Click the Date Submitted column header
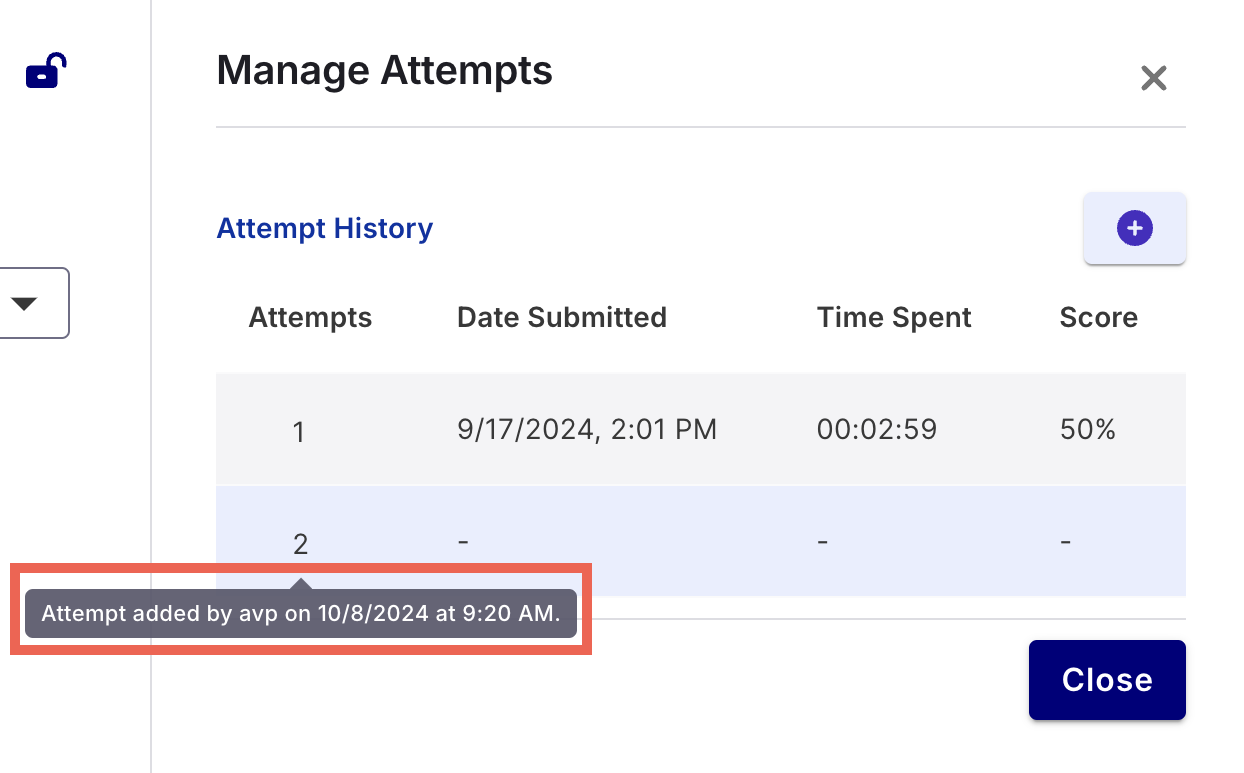The width and height of the screenshot is (1244, 773). 561,318
